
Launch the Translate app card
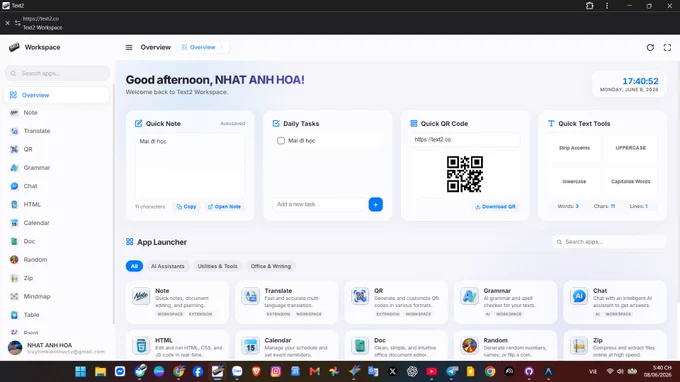click(286, 302)
